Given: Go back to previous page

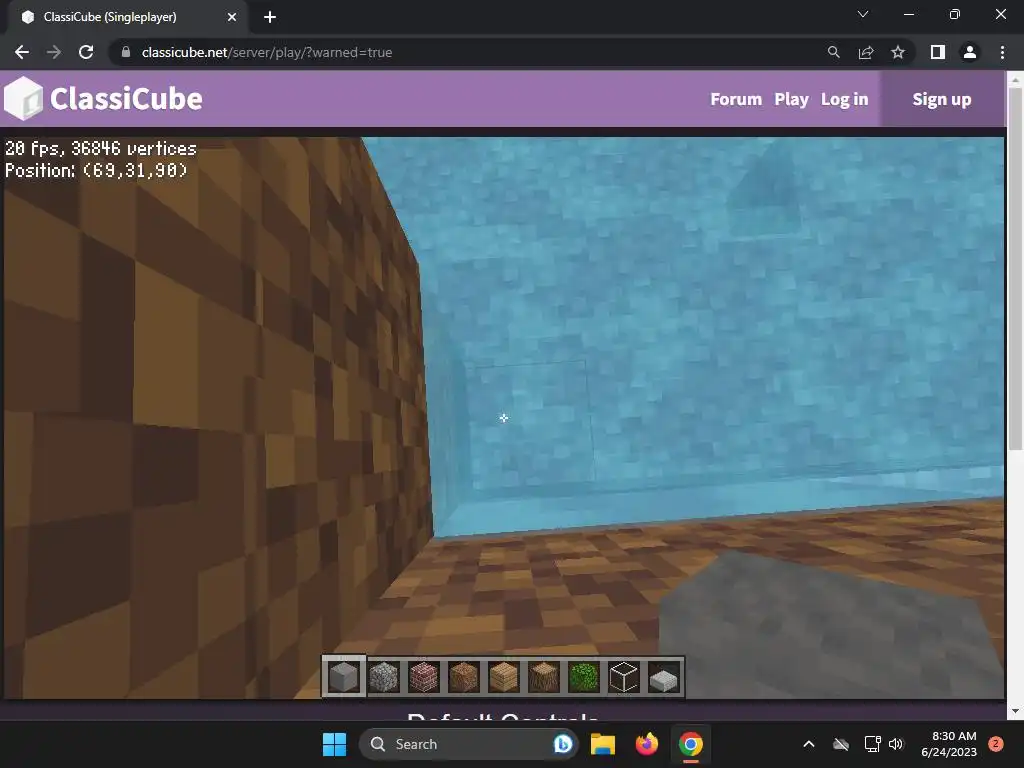Looking at the screenshot, I should click(22, 52).
